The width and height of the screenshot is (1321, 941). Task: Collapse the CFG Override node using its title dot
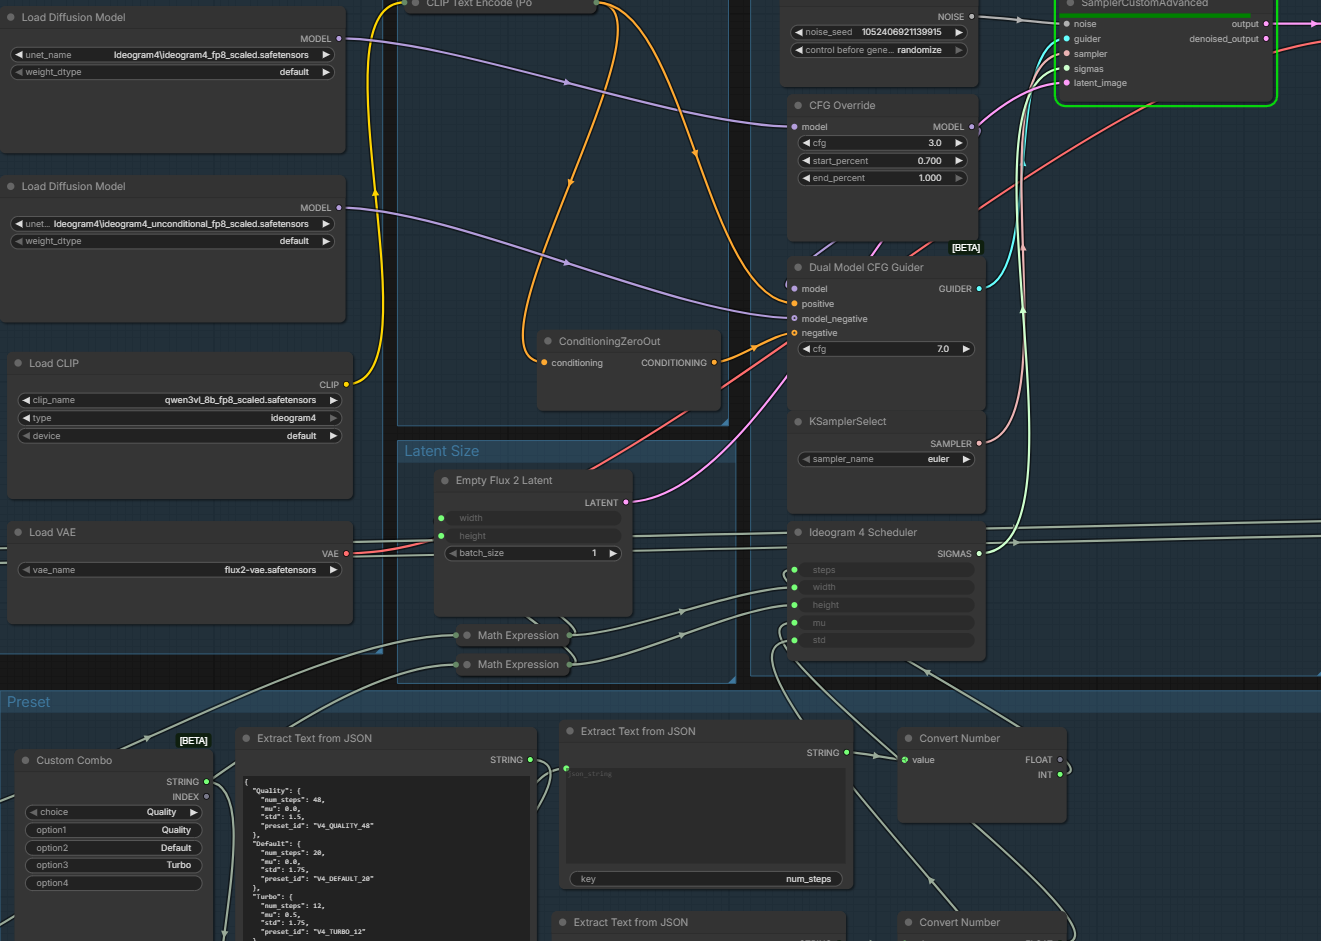(798, 106)
